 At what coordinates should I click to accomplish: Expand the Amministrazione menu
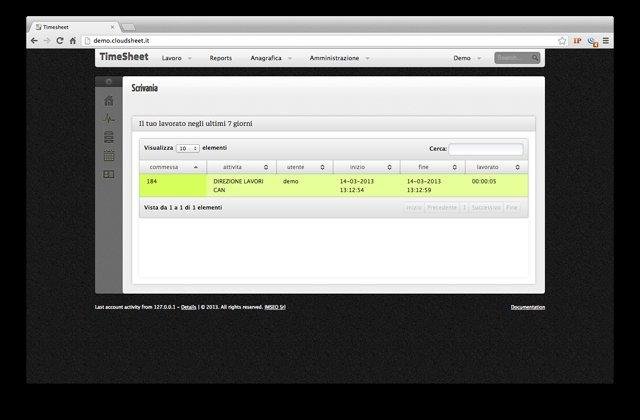click(339, 58)
